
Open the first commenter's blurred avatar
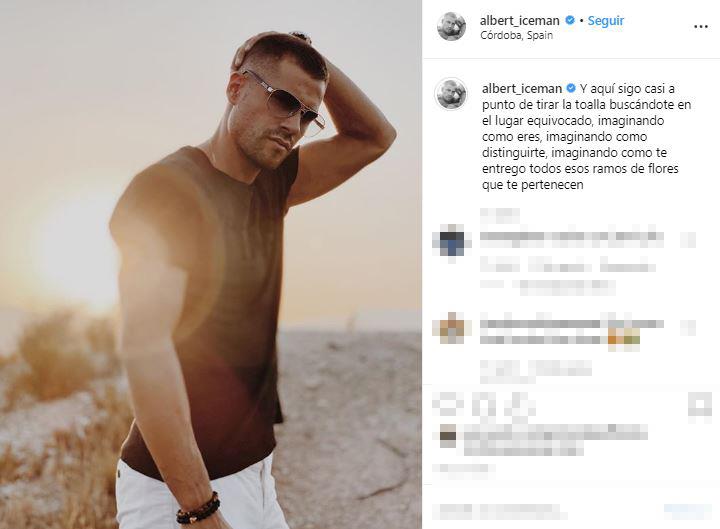pyautogui.click(x=451, y=242)
